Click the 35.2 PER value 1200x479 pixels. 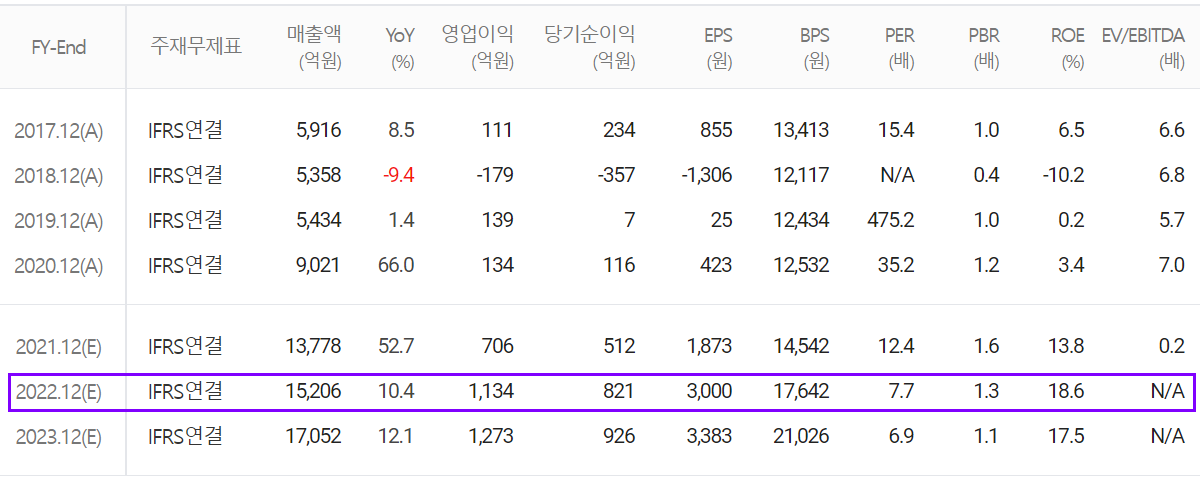pyautogui.click(x=897, y=265)
